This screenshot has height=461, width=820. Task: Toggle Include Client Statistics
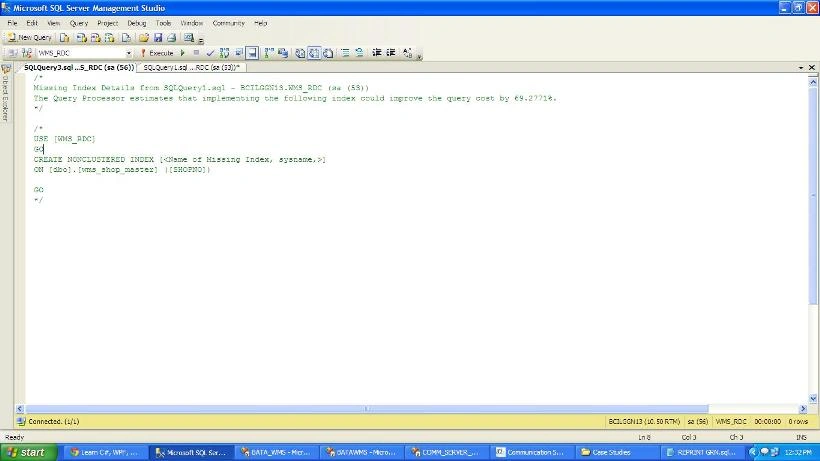[x=283, y=53]
